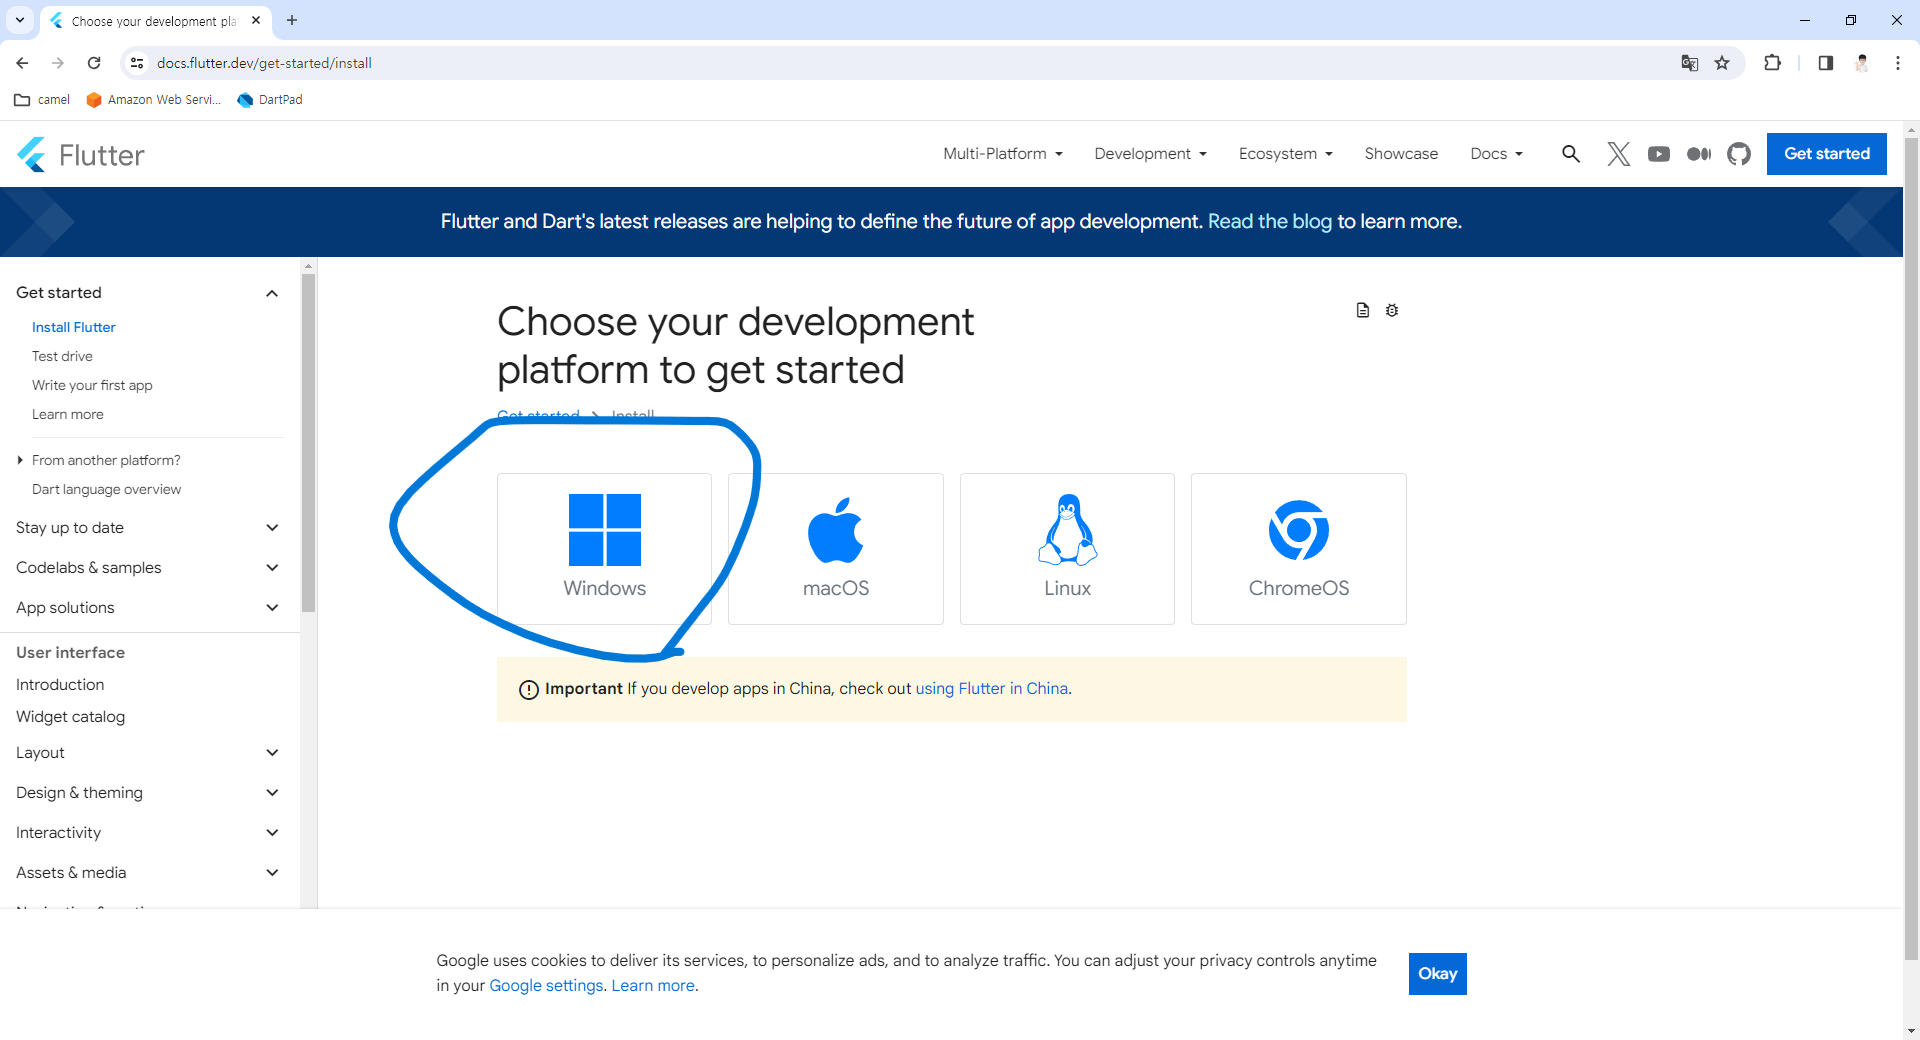Open Flutter's Medium blog icon
Viewport: 1920px width, 1040px height.
pyautogui.click(x=1699, y=154)
